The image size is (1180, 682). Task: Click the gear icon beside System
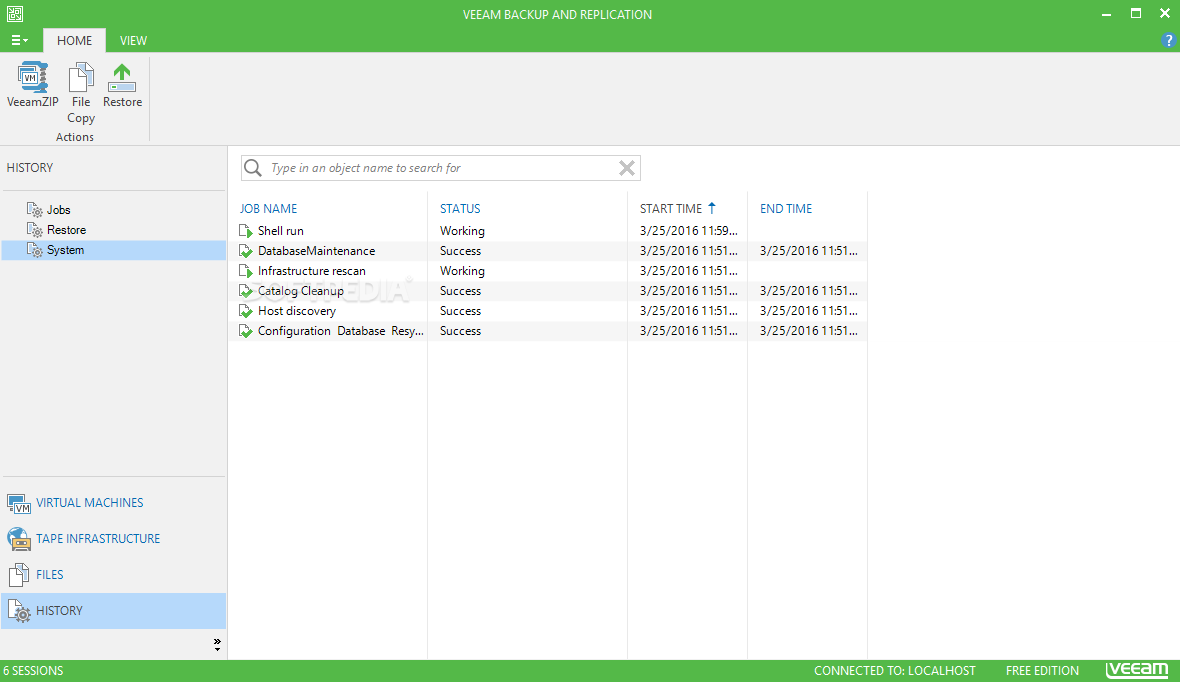coord(35,250)
